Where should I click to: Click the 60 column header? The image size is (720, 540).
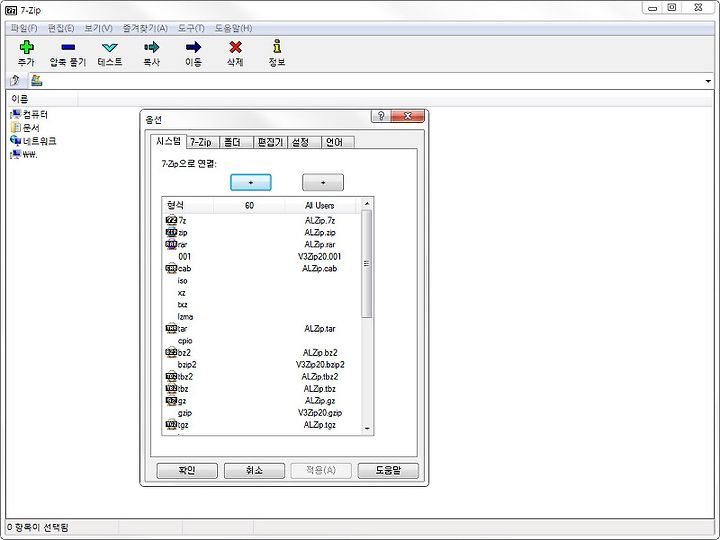pyautogui.click(x=249, y=205)
